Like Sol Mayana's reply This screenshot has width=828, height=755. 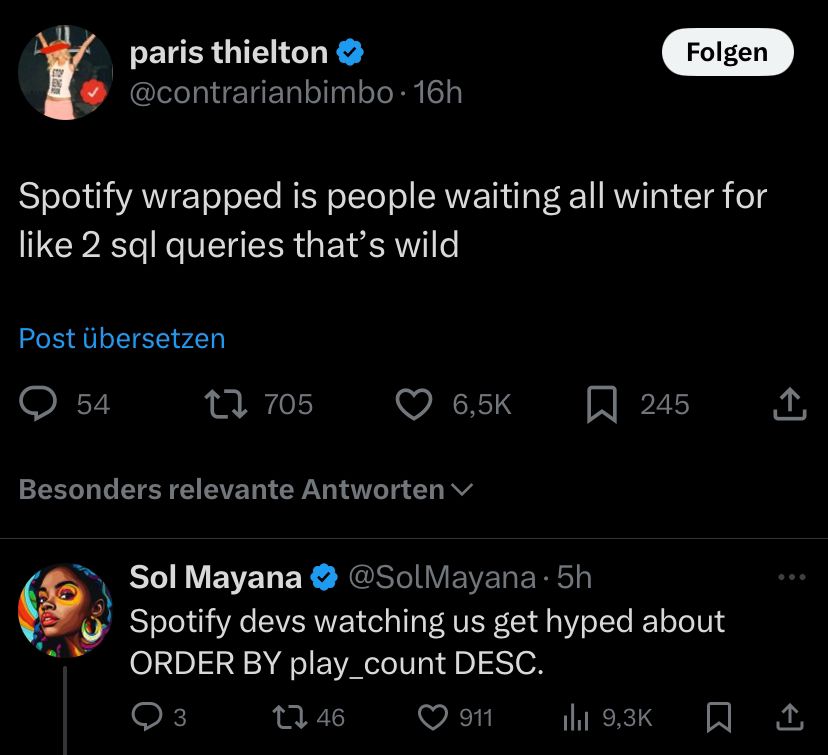[431, 717]
